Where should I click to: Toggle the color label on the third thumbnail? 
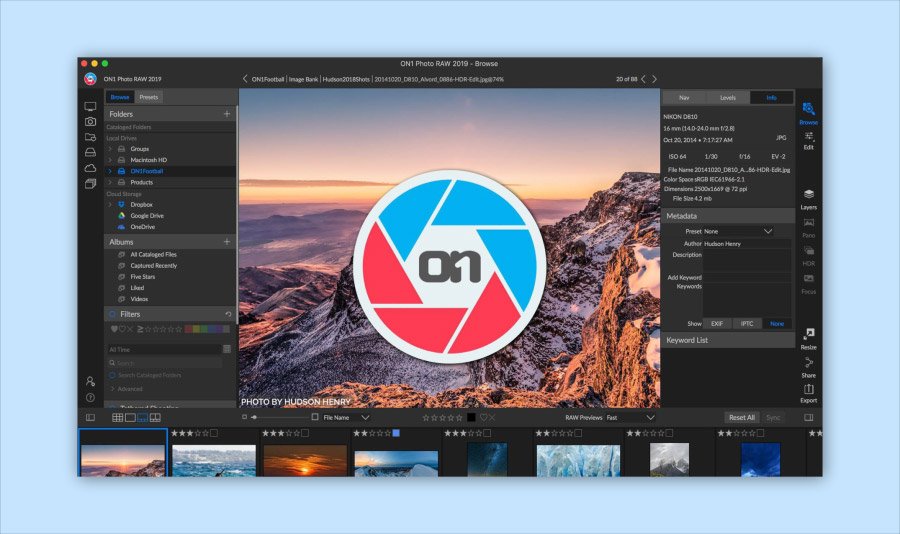pos(305,434)
